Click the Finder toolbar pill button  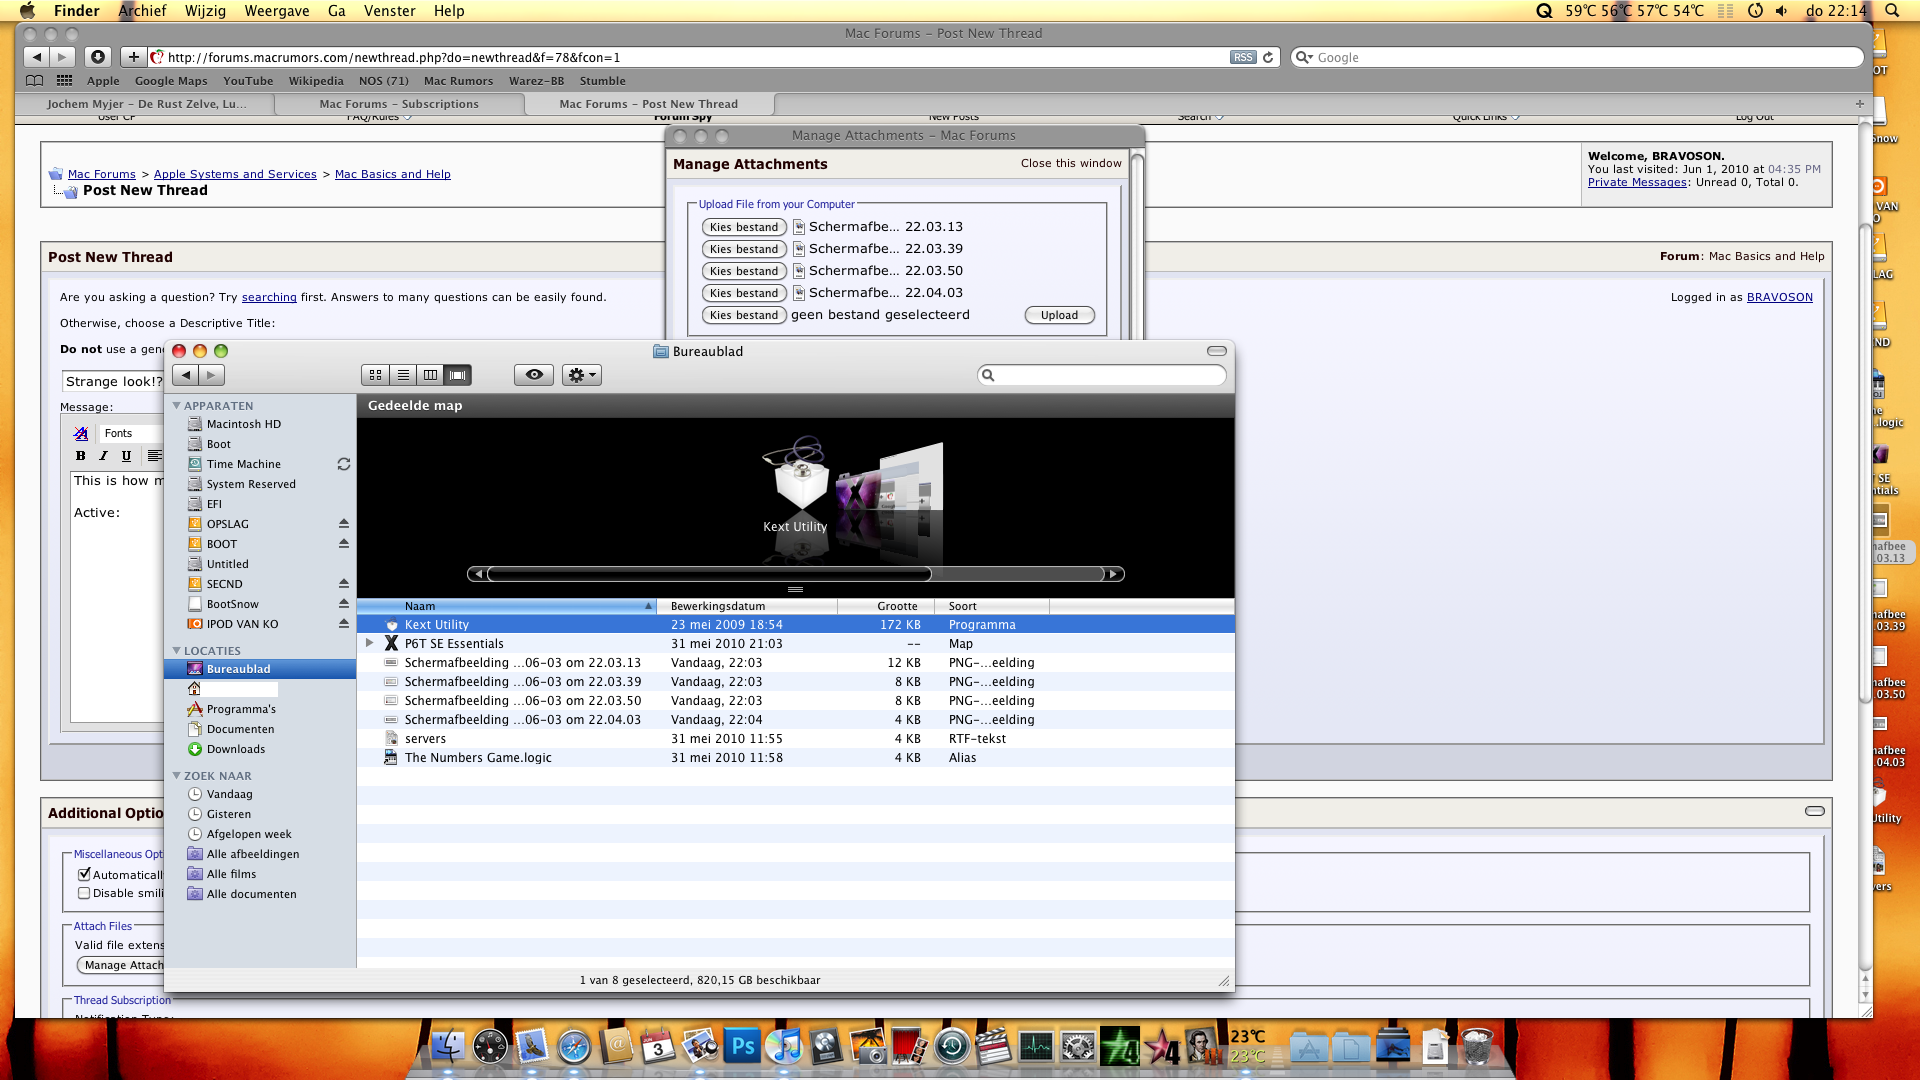point(1216,351)
